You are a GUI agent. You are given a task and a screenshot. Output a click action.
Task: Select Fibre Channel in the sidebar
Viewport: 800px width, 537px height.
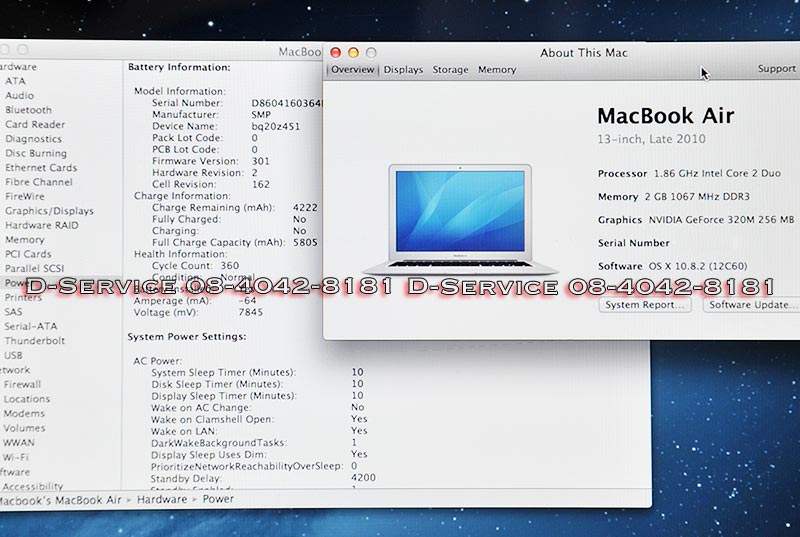point(39,182)
